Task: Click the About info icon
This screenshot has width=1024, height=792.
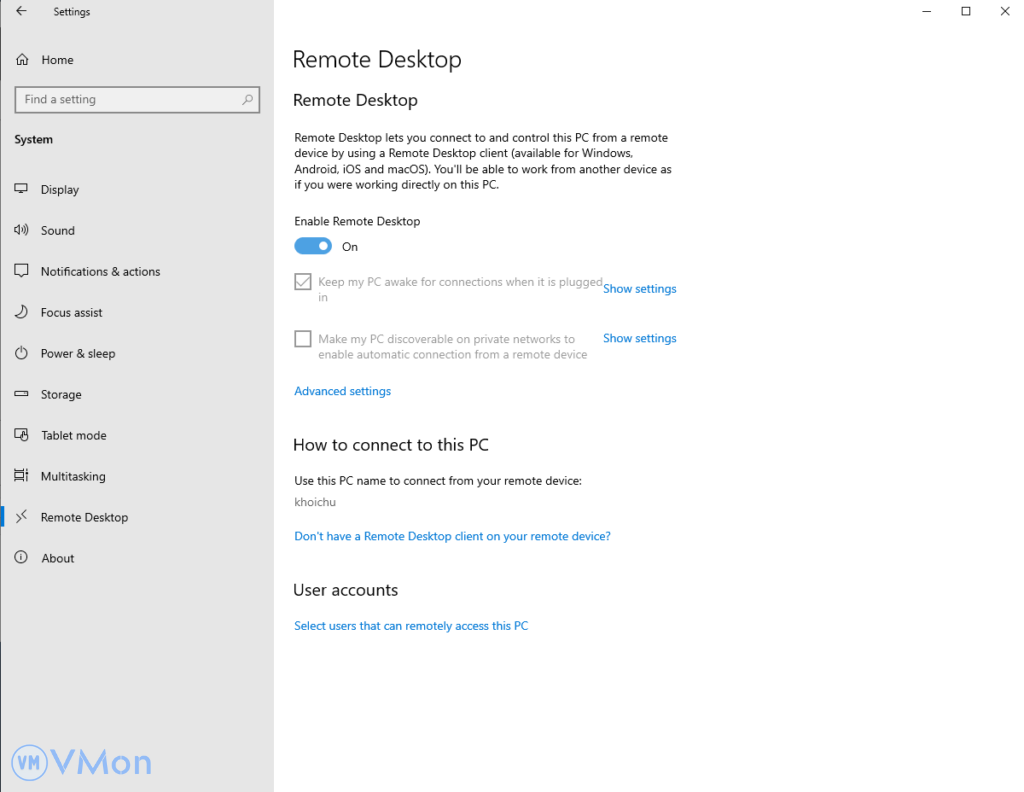Action: (x=21, y=558)
